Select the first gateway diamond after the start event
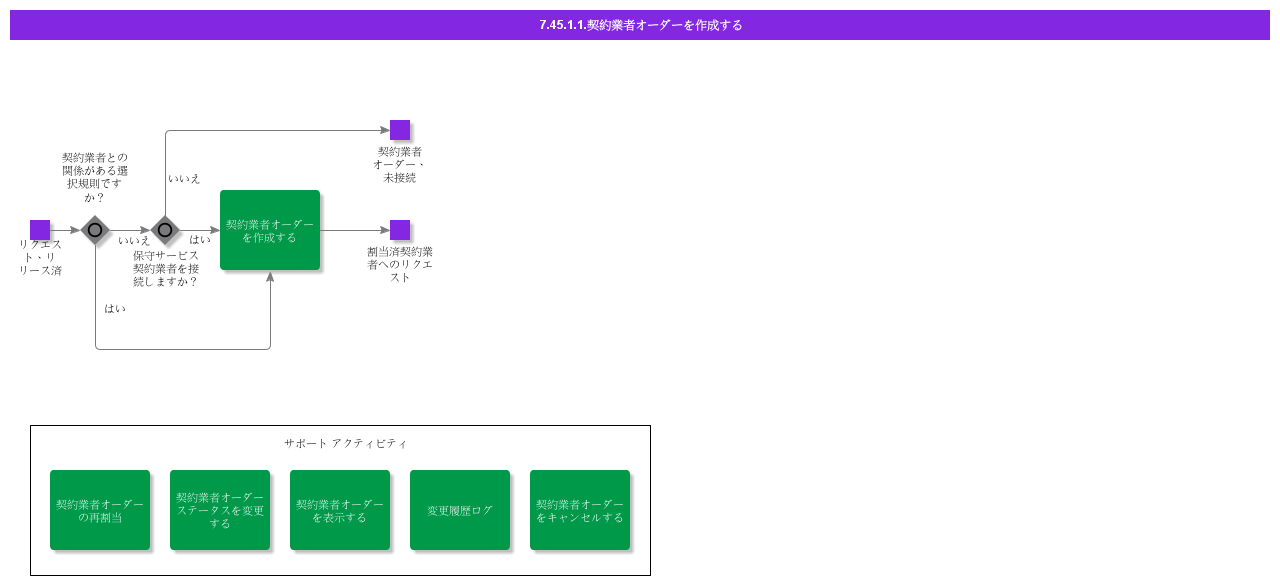This screenshot has width=1280, height=585. coord(95,230)
